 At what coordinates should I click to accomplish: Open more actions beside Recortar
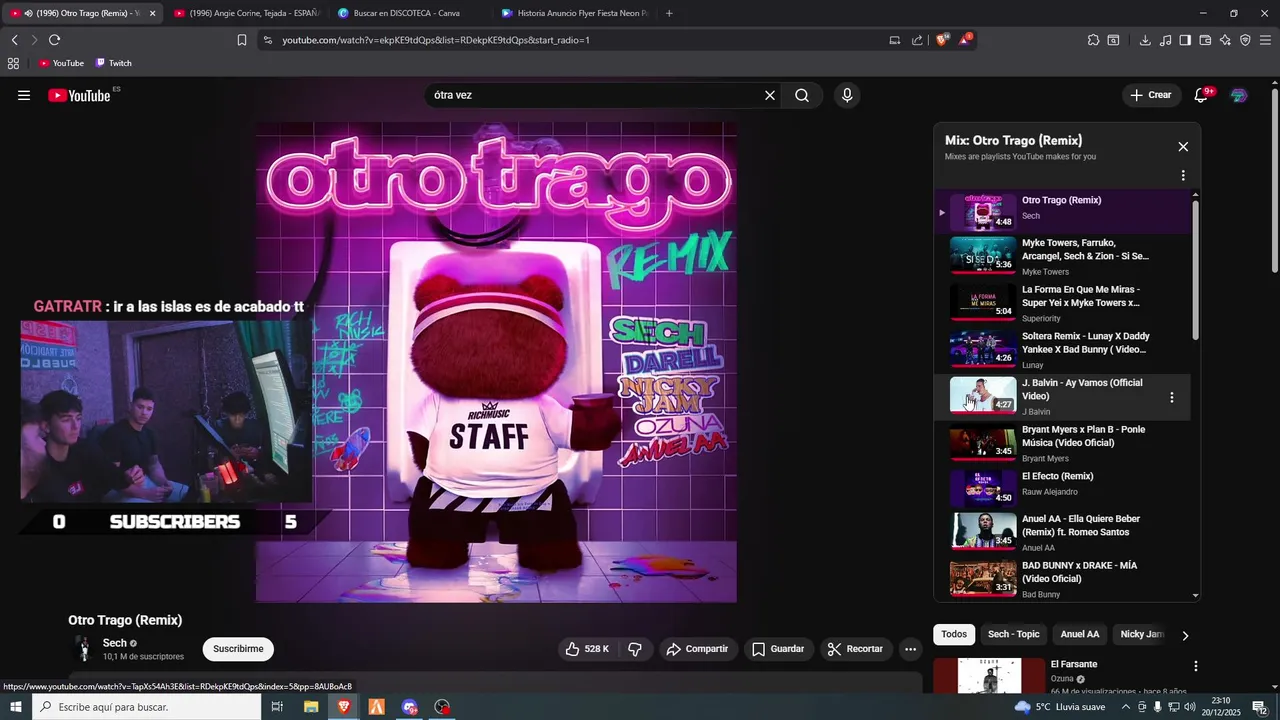point(910,649)
